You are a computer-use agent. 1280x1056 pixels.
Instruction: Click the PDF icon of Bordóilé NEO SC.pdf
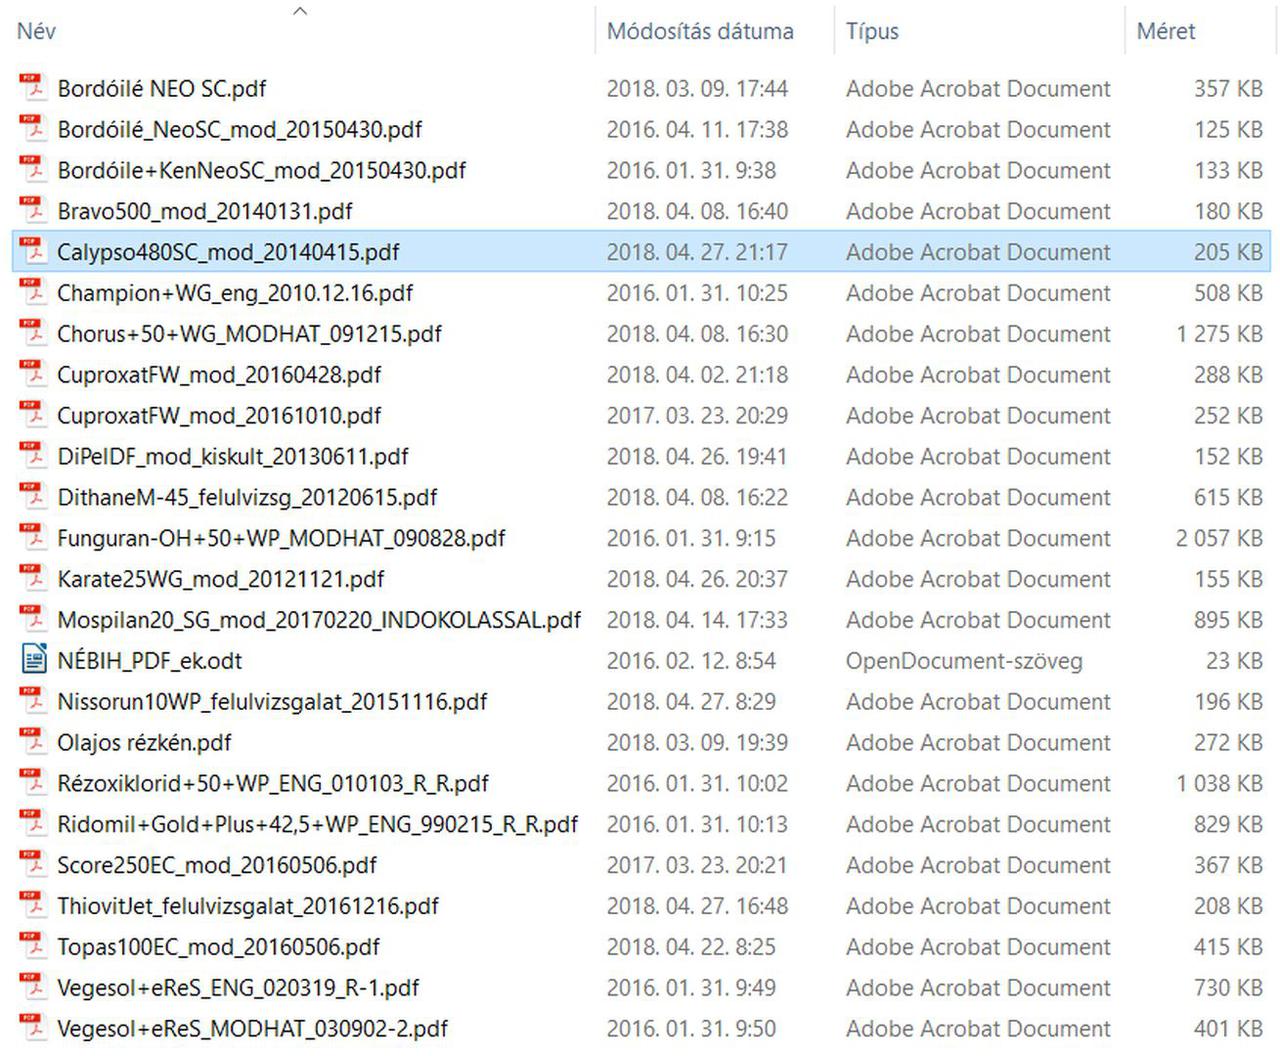tap(34, 88)
